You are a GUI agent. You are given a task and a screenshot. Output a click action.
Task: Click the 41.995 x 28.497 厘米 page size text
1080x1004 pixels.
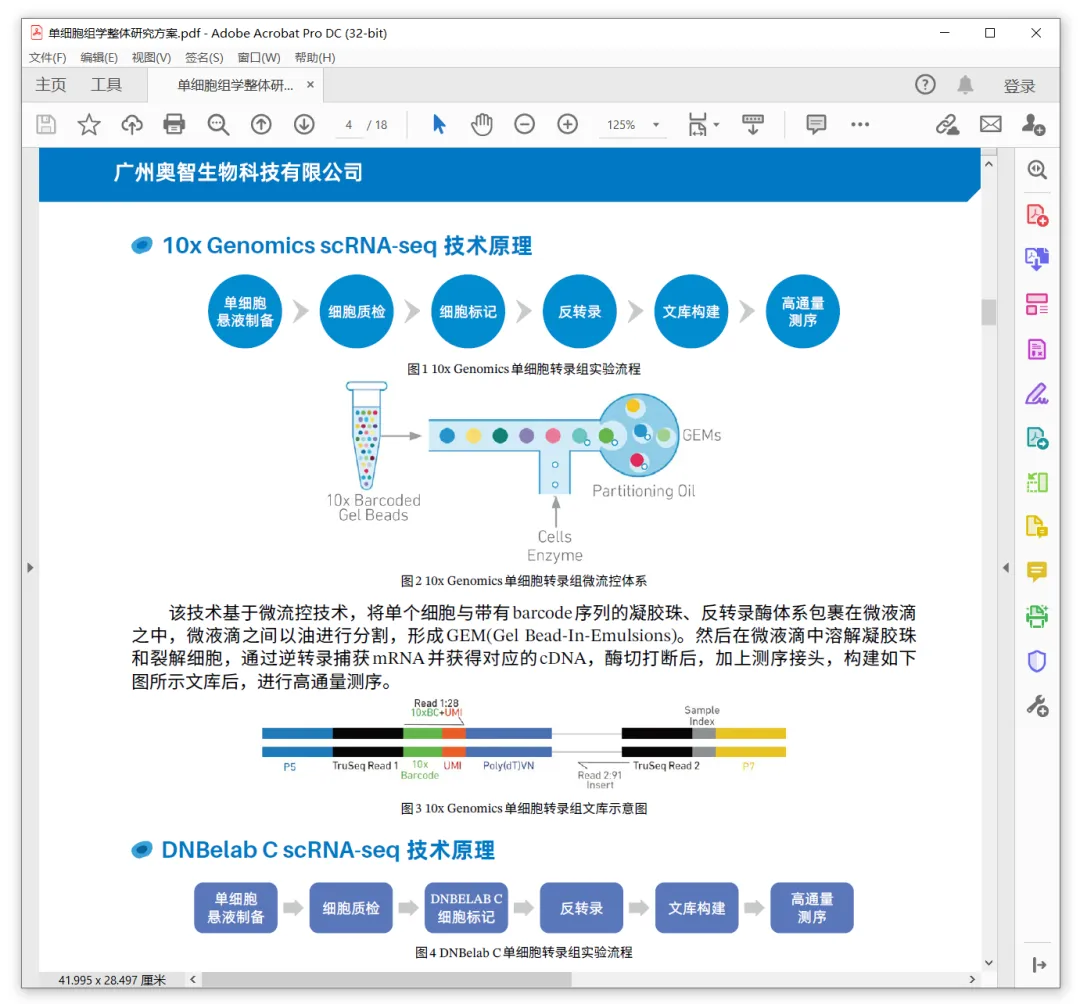coord(112,980)
